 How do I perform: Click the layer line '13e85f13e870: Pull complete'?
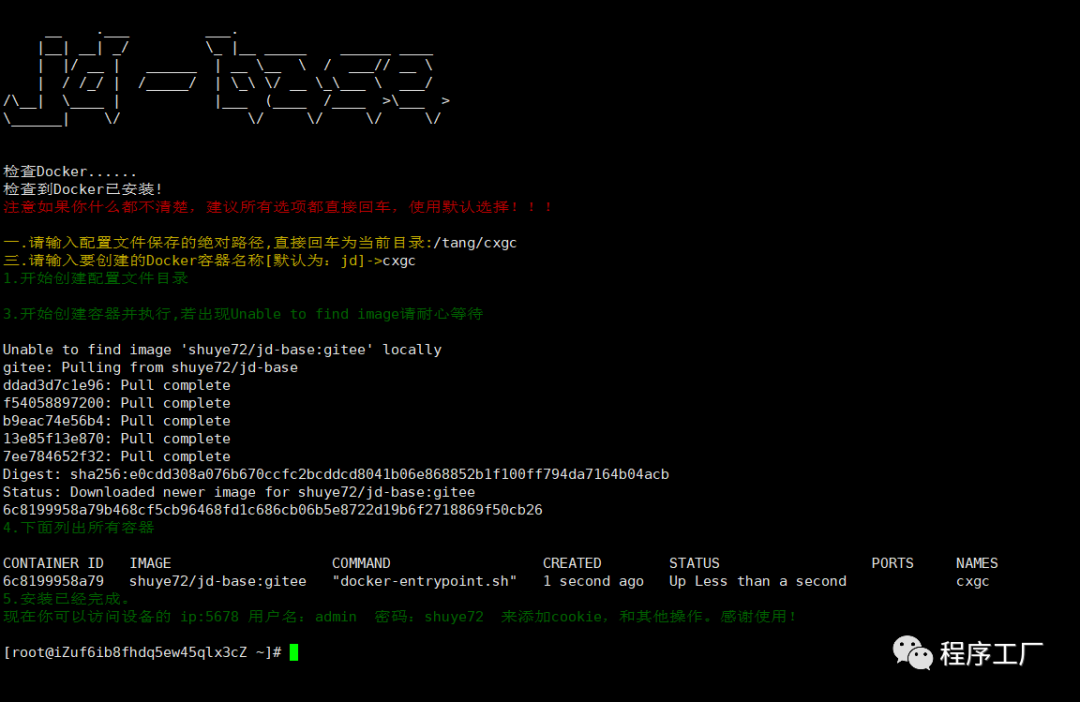click(x=116, y=440)
